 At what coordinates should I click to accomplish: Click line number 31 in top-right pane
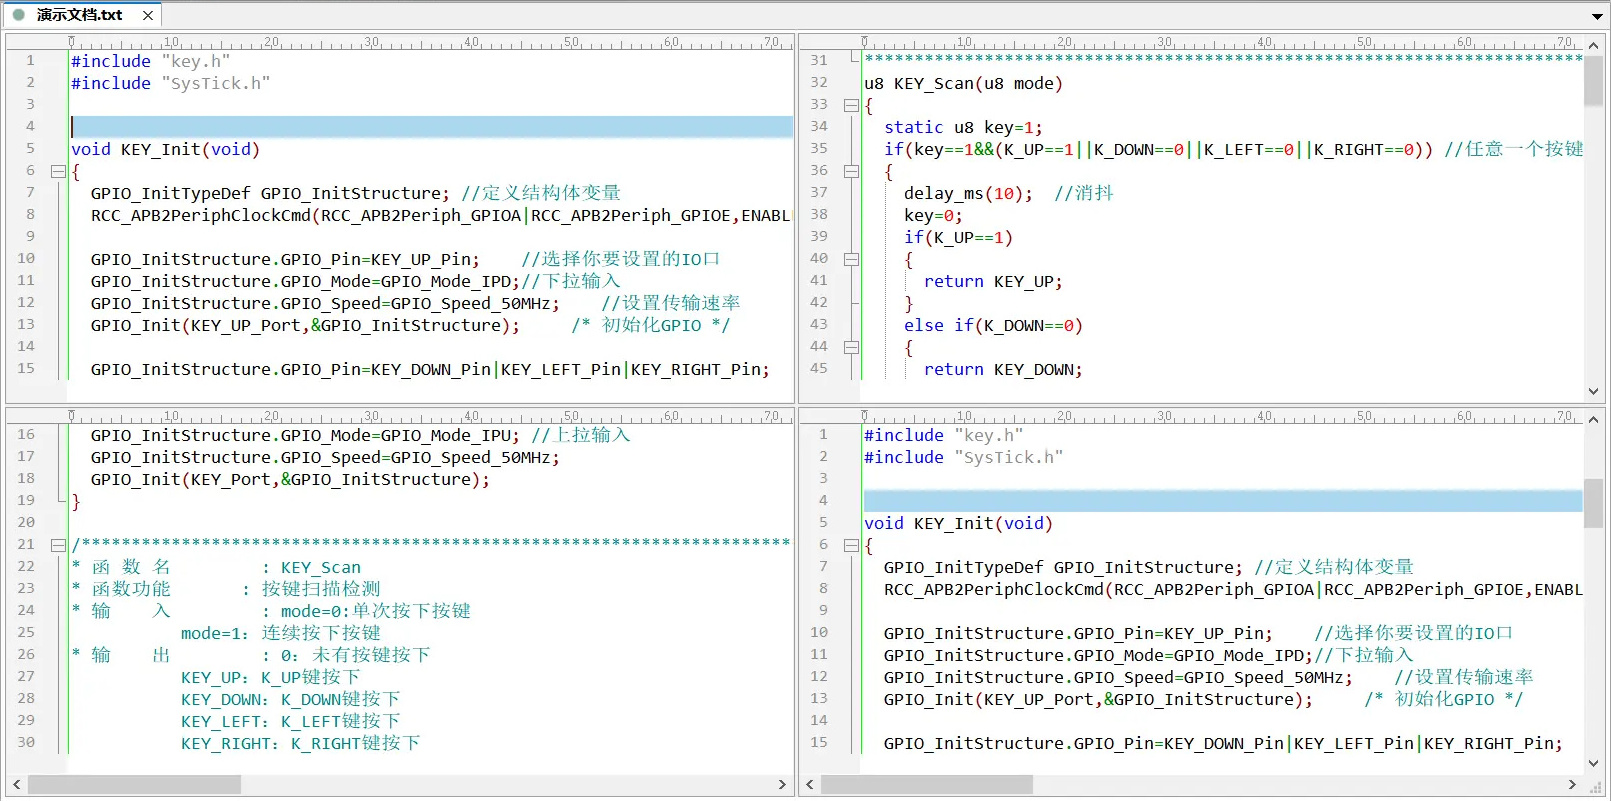point(819,61)
